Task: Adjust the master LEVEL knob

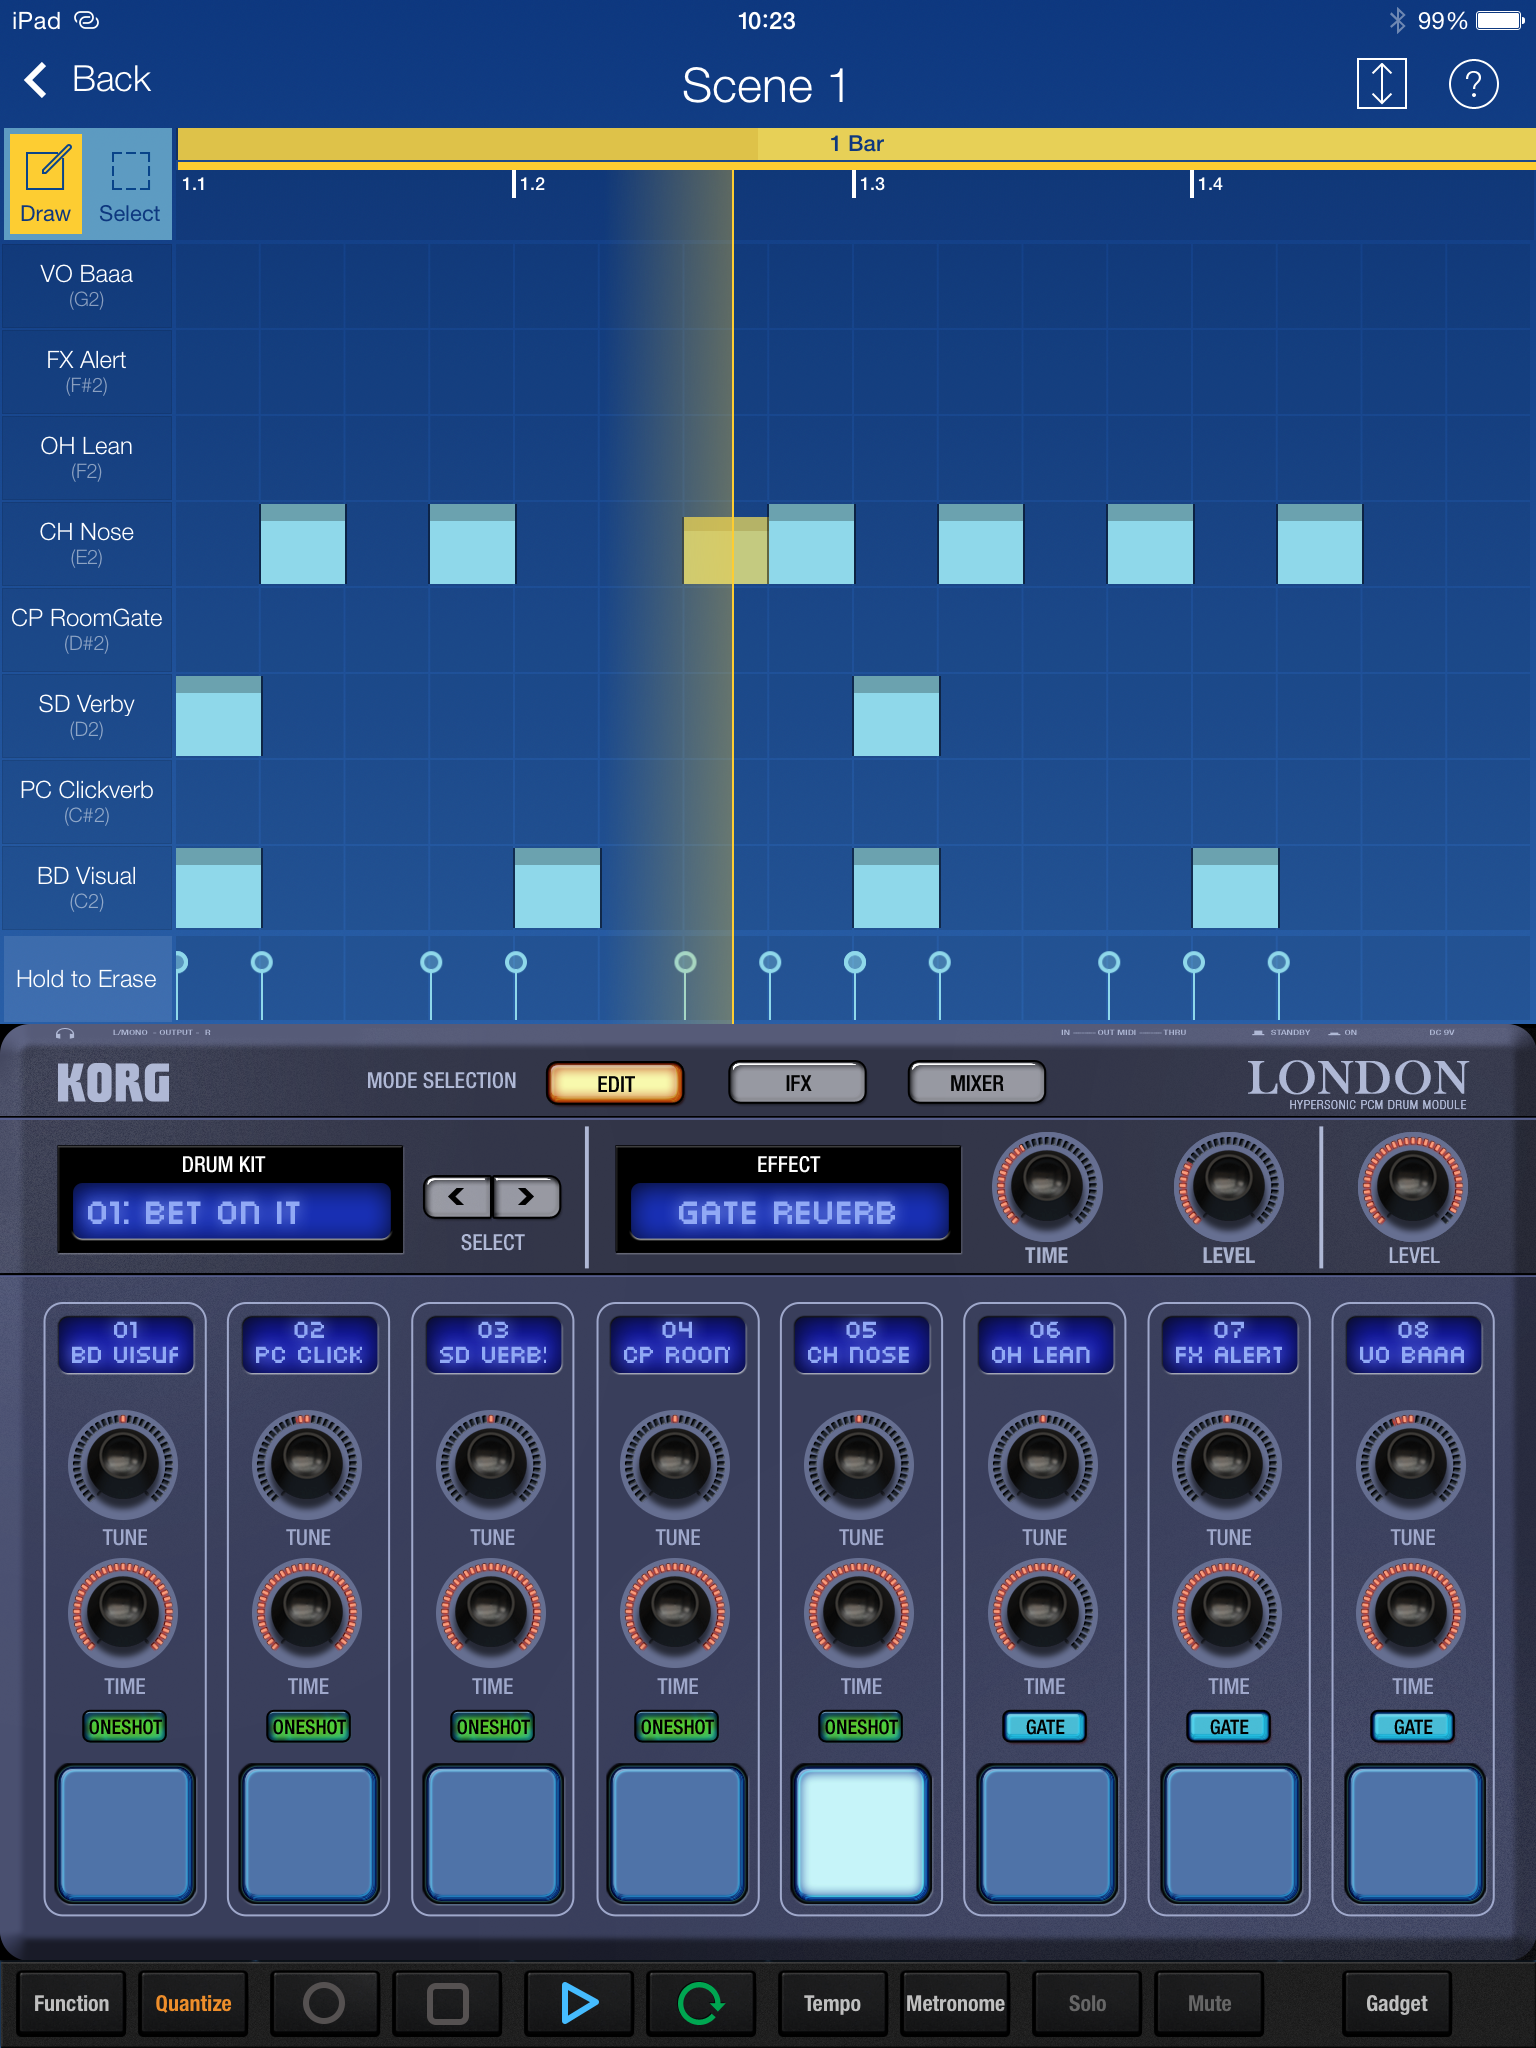Action: tap(1412, 1186)
